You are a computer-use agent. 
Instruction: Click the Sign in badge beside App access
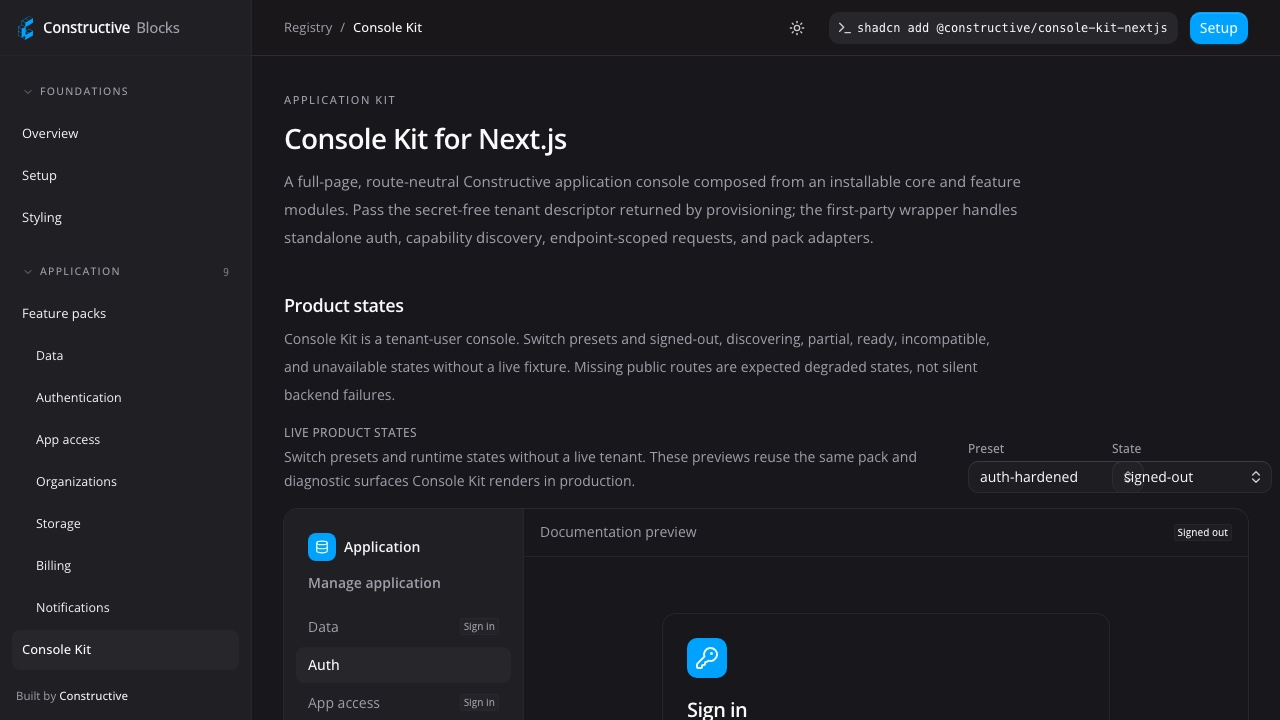[x=479, y=703]
